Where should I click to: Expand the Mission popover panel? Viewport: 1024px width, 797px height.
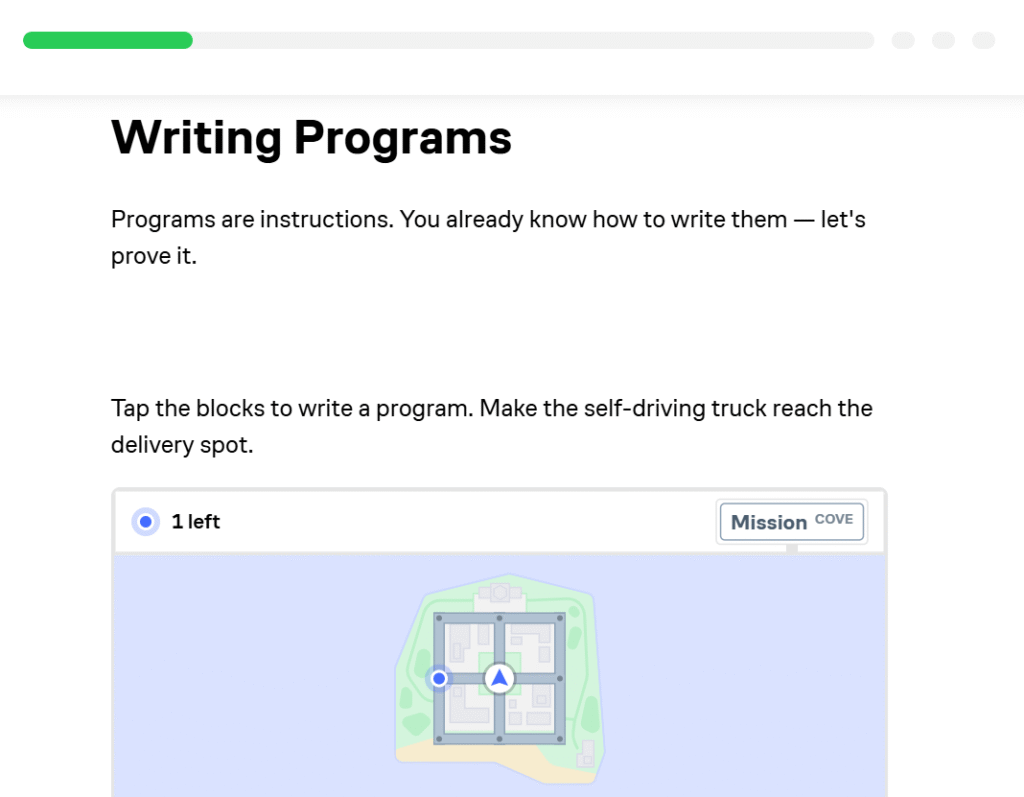pyautogui.click(x=791, y=521)
